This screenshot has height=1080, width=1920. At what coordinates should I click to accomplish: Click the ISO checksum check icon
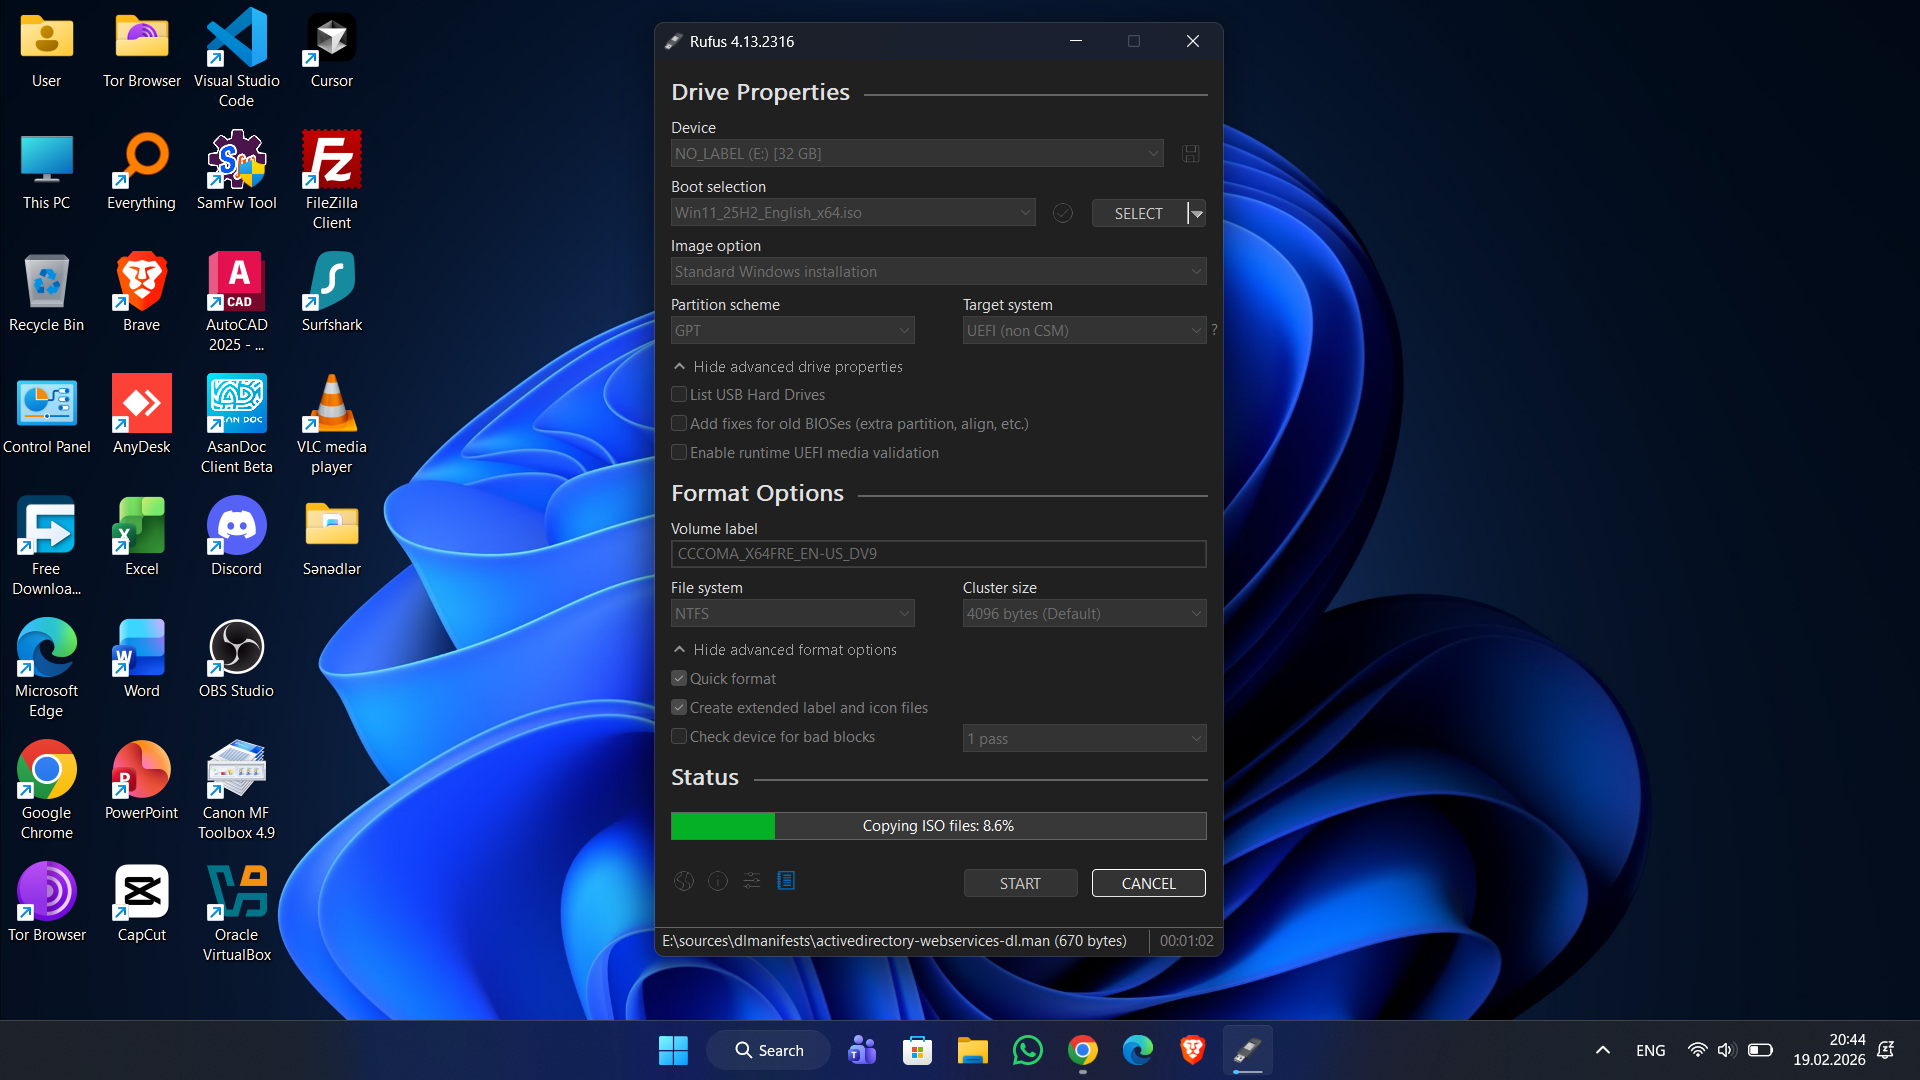tap(1063, 213)
